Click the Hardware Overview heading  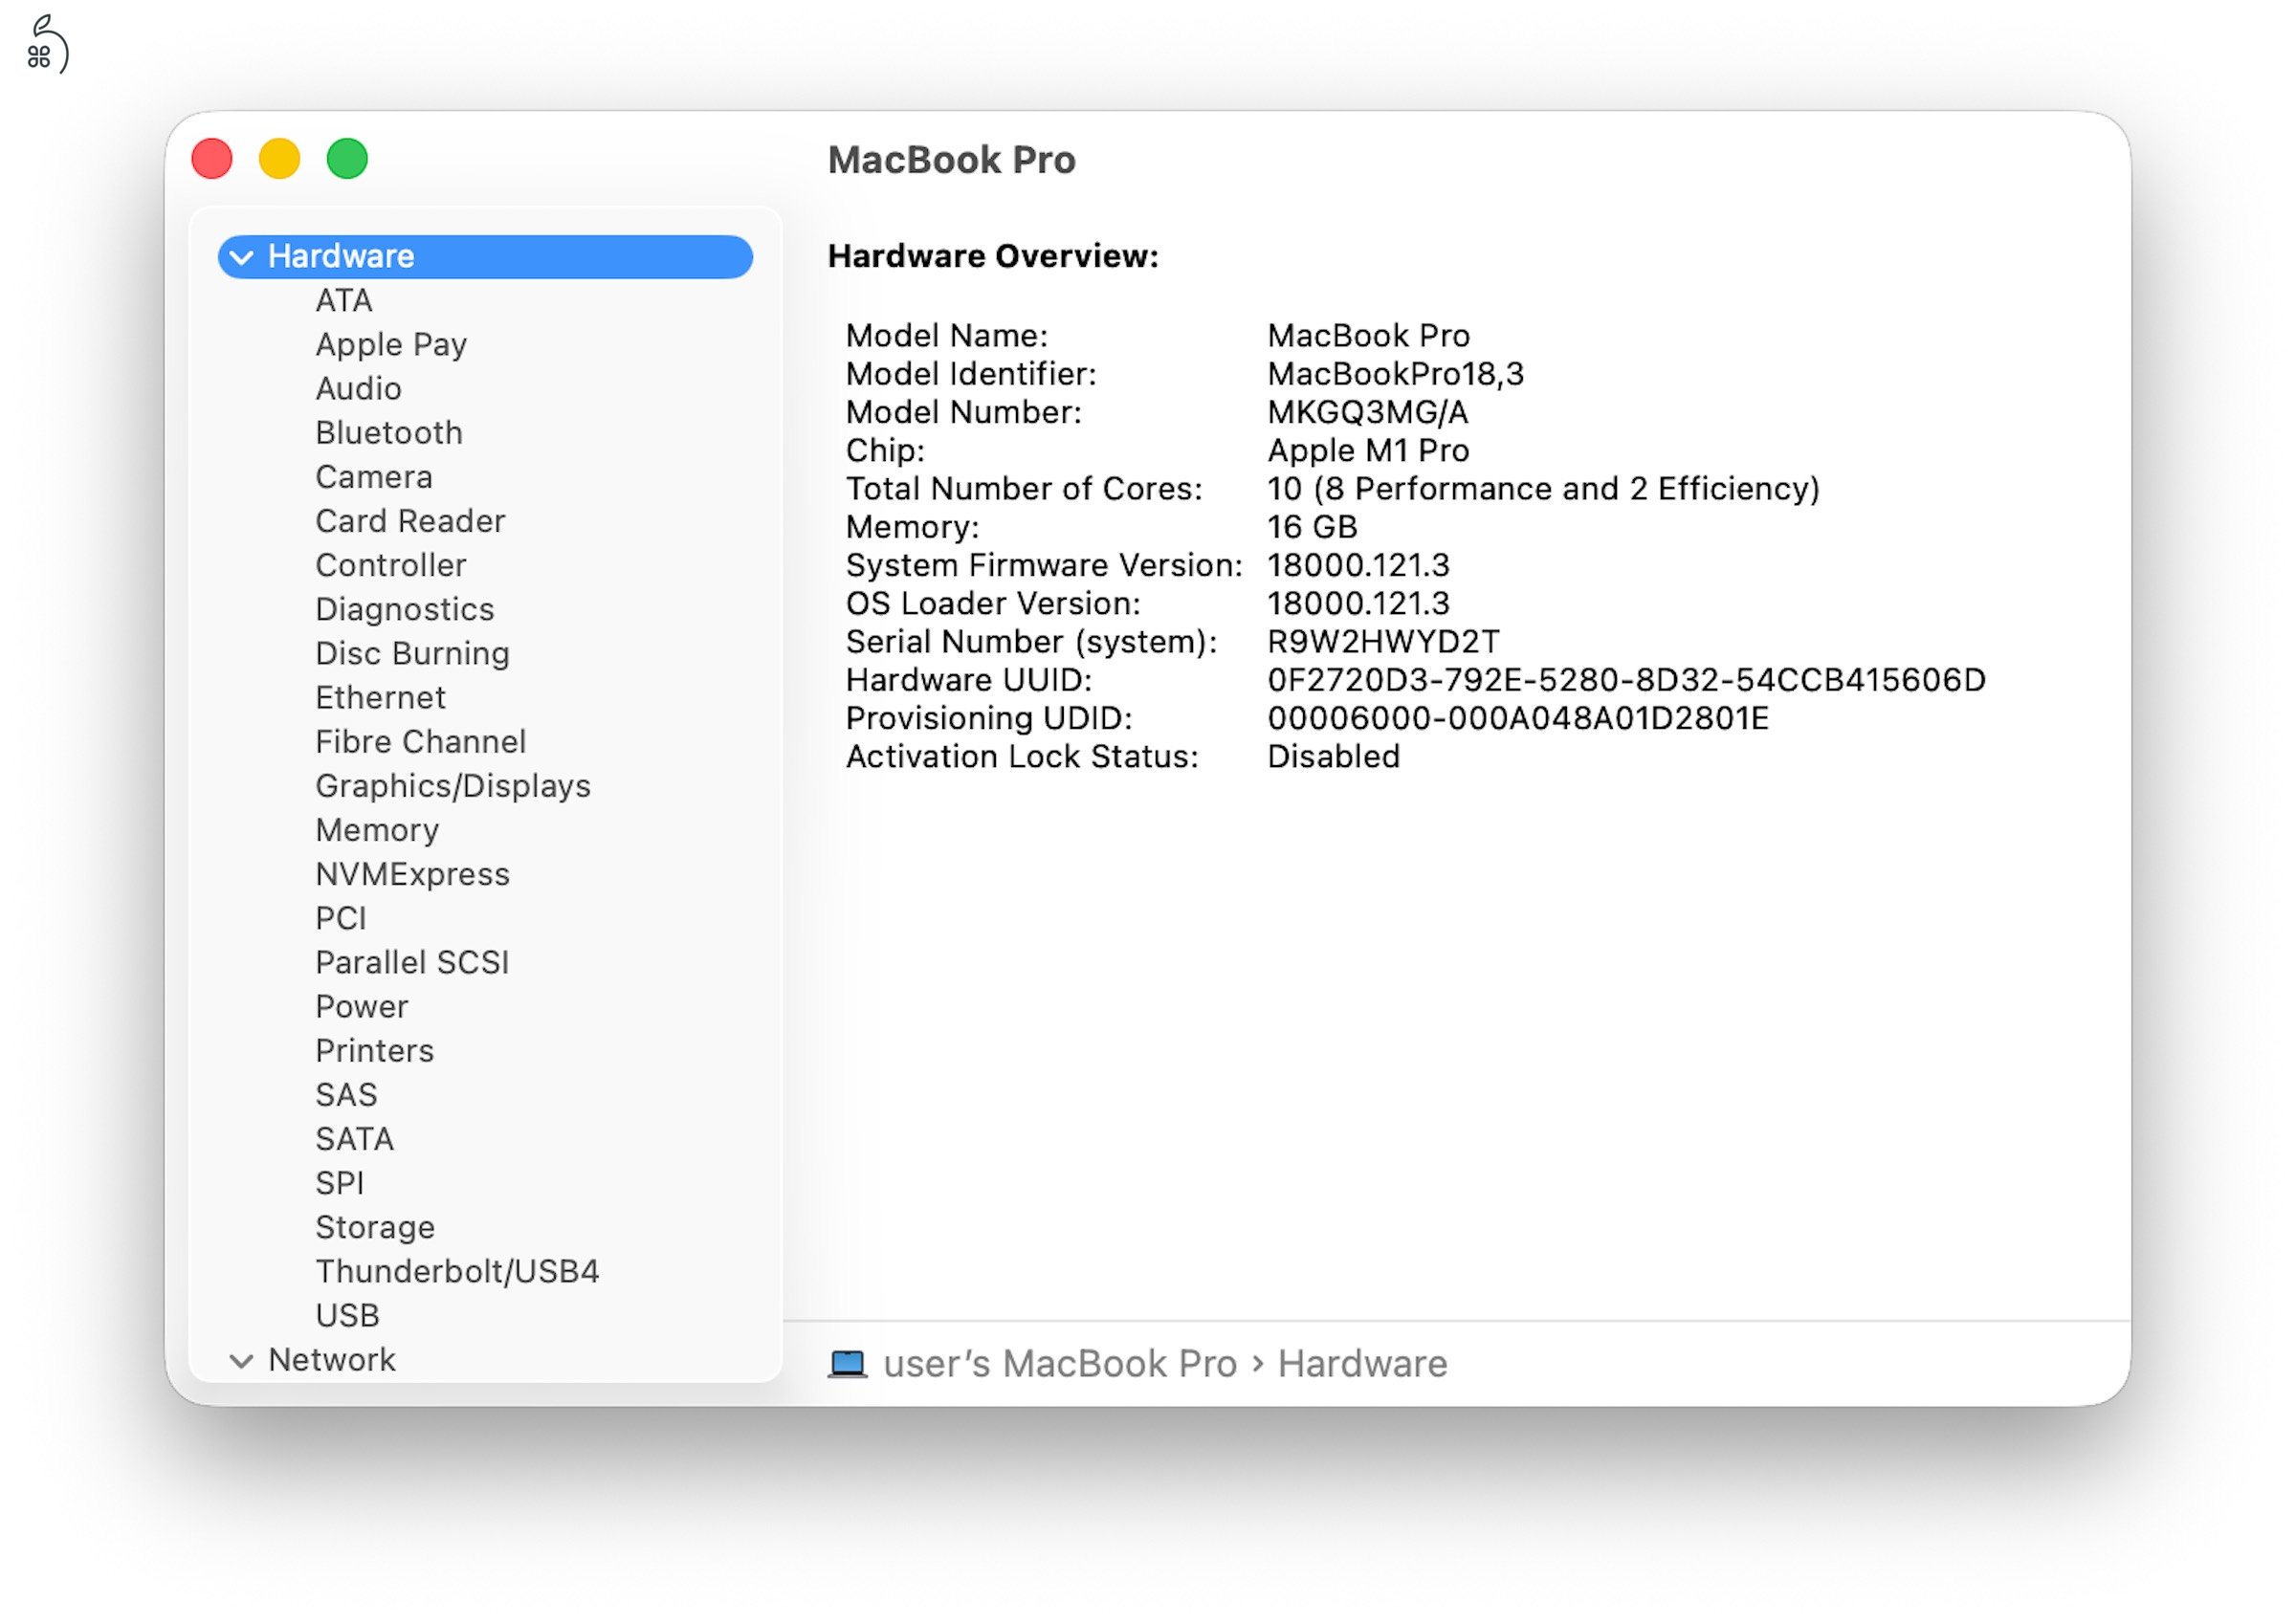click(993, 257)
